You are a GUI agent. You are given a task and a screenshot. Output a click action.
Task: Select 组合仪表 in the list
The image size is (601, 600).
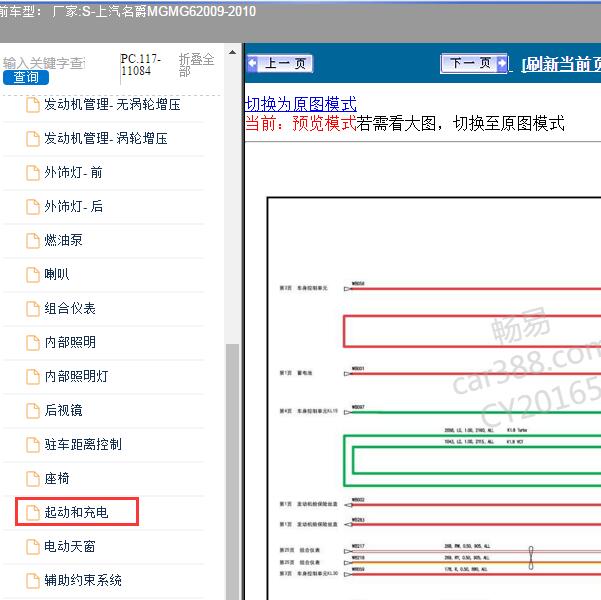pos(70,308)
